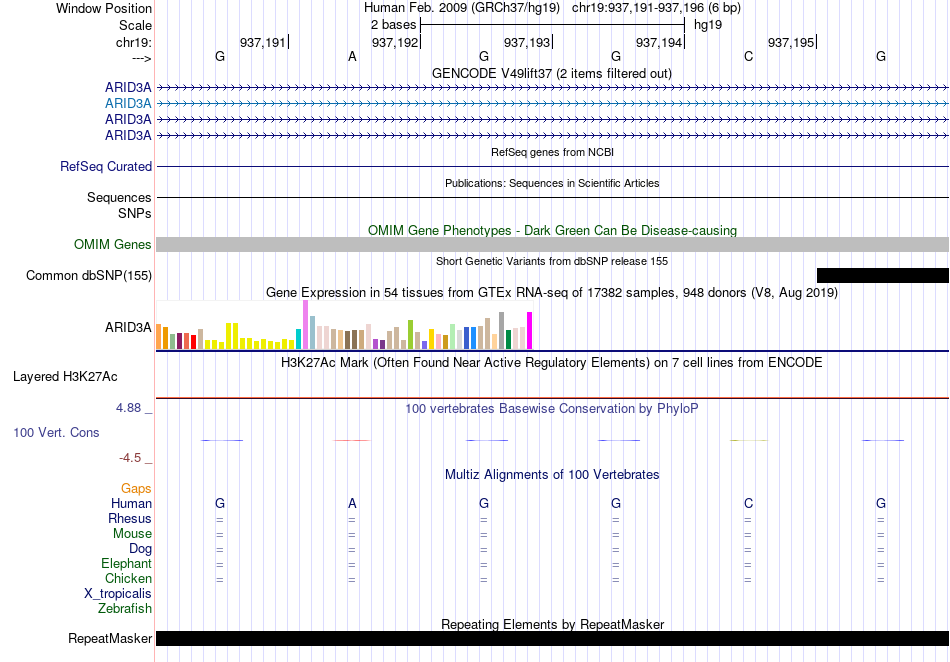Click the tallest violet GTEx expression bar
The height and width of the screenshot is (662, 950).
[x=305, y=325]
